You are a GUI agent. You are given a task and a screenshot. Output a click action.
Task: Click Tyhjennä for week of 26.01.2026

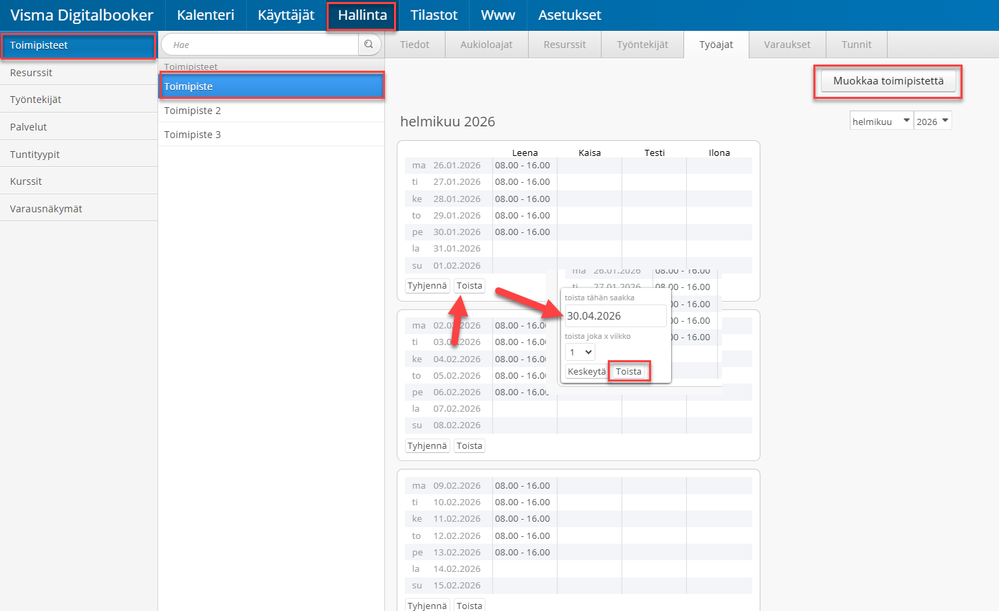coord(427,285)
